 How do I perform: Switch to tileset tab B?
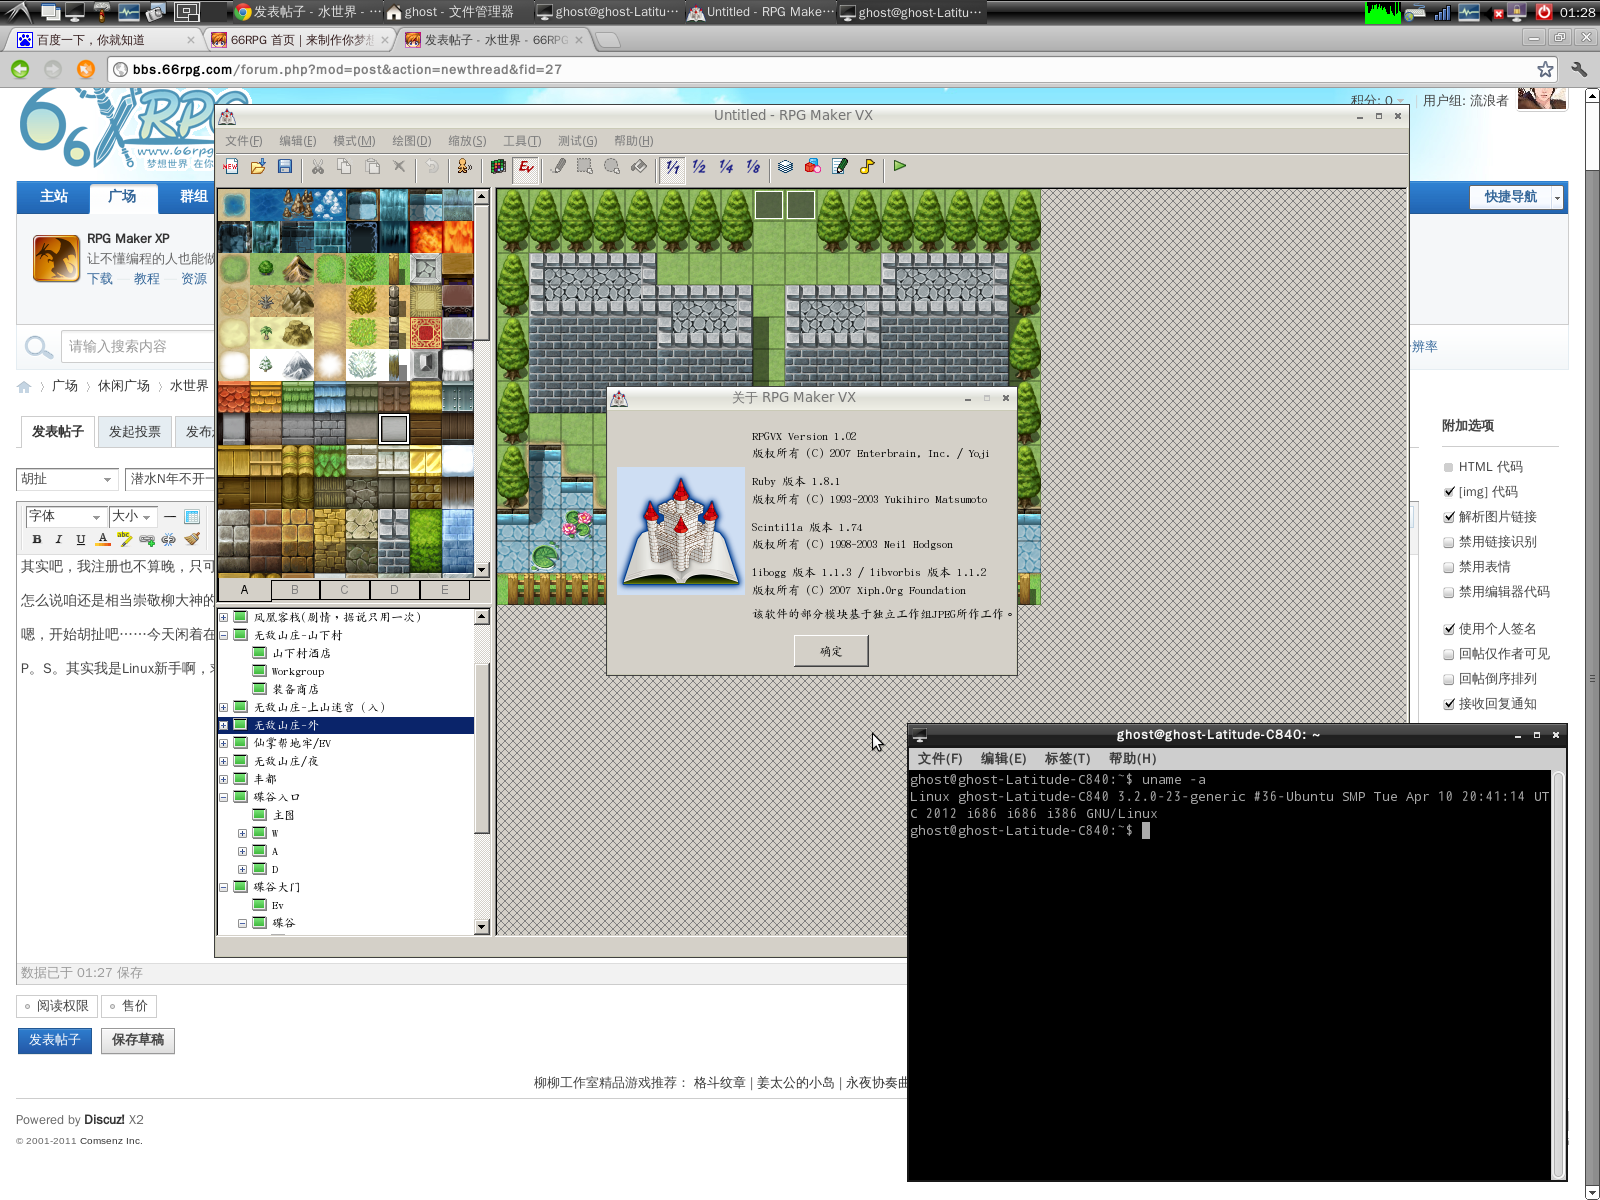pos(294,590)
